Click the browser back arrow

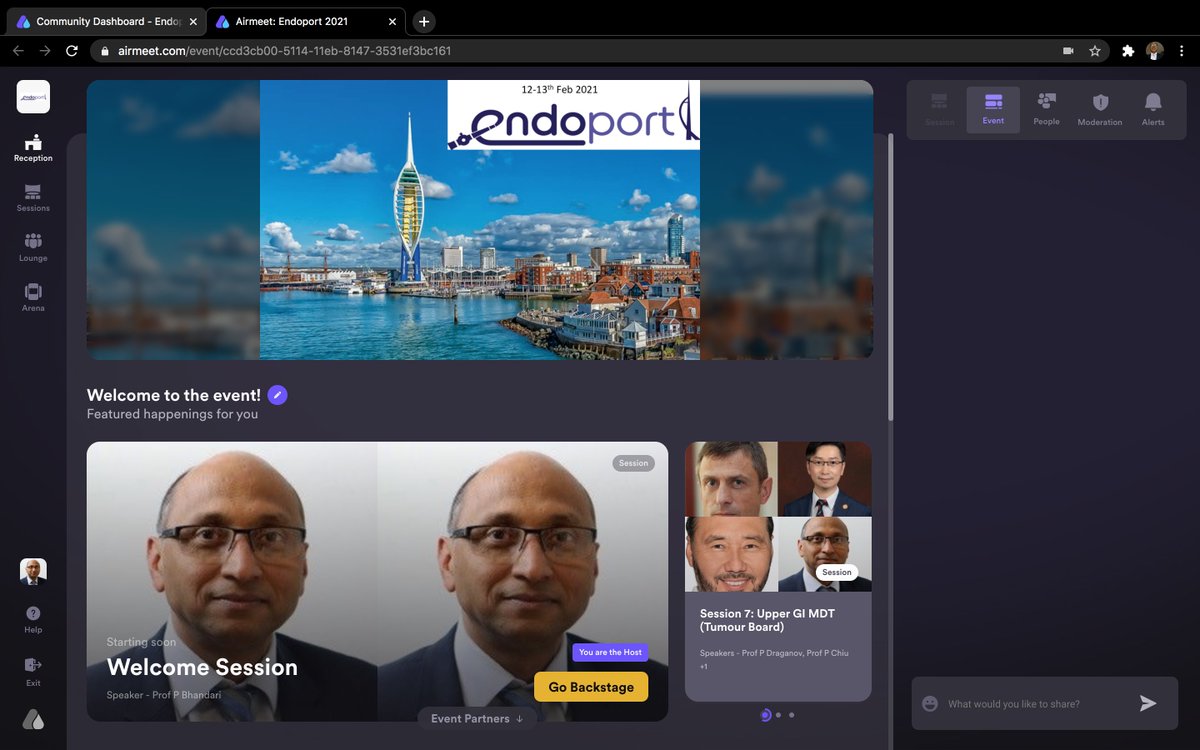coord(18,50)
